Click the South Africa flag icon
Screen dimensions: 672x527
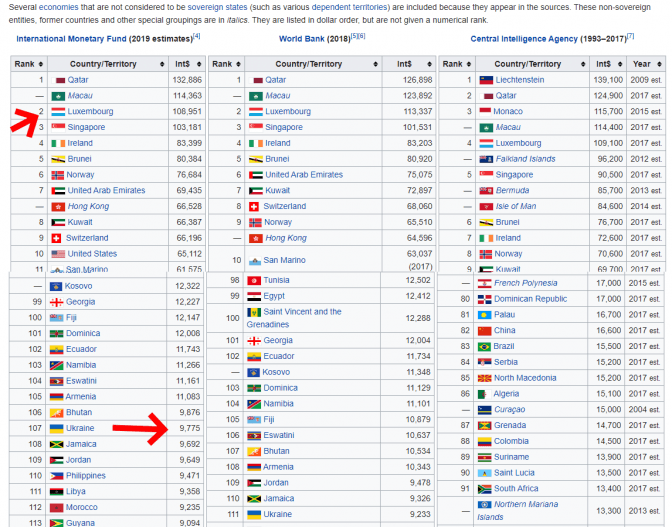click(x=486, y=489)
